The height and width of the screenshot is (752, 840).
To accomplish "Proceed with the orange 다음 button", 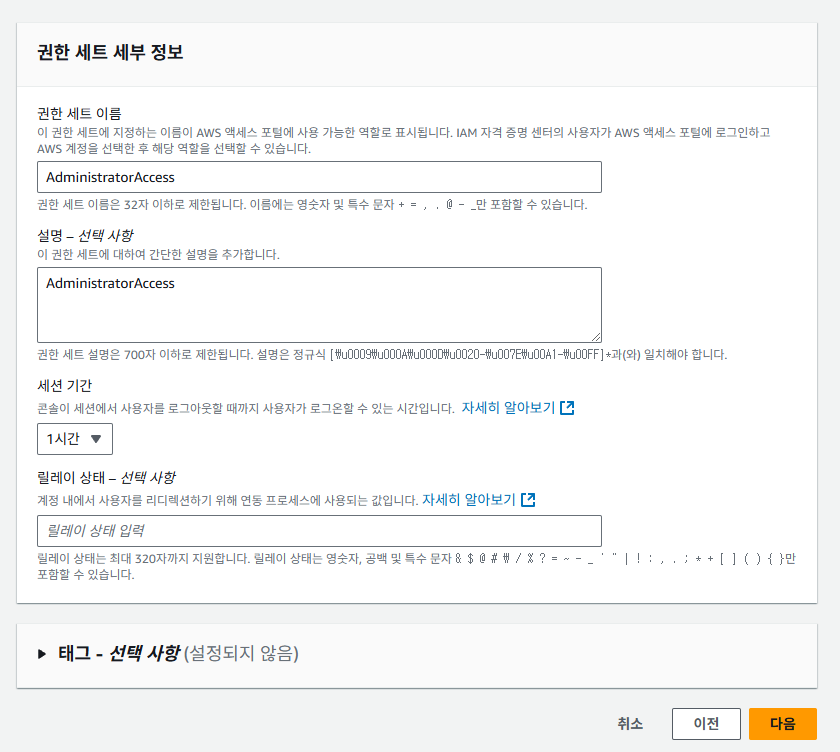I will tap(783, 724).
